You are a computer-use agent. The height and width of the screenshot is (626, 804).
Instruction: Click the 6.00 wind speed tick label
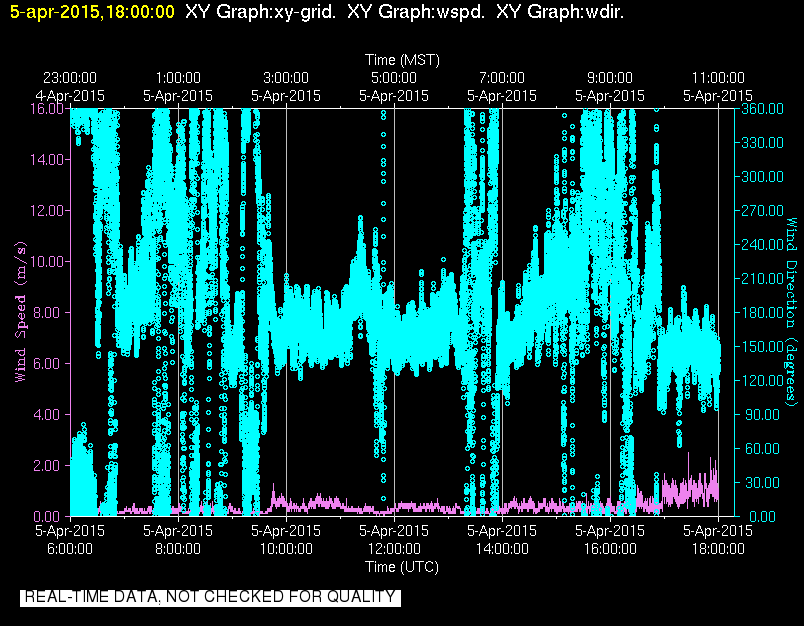point(50,364)
